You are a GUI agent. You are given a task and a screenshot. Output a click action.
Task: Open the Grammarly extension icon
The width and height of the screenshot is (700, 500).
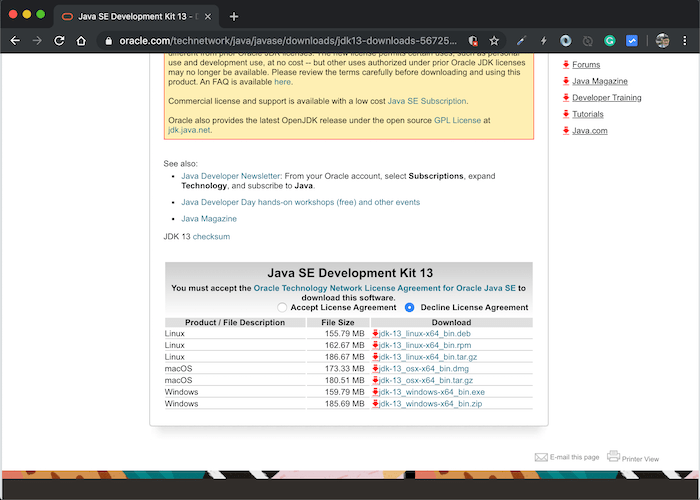(x=609, y=41)
